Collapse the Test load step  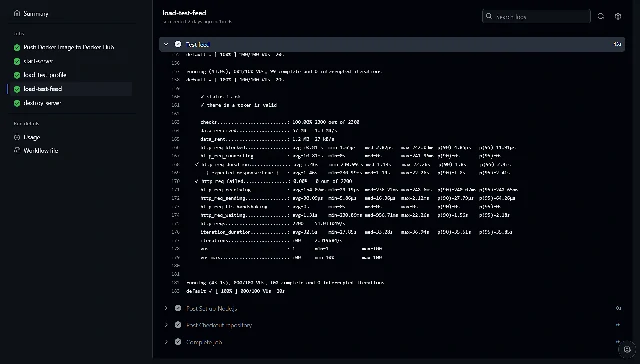166,44
